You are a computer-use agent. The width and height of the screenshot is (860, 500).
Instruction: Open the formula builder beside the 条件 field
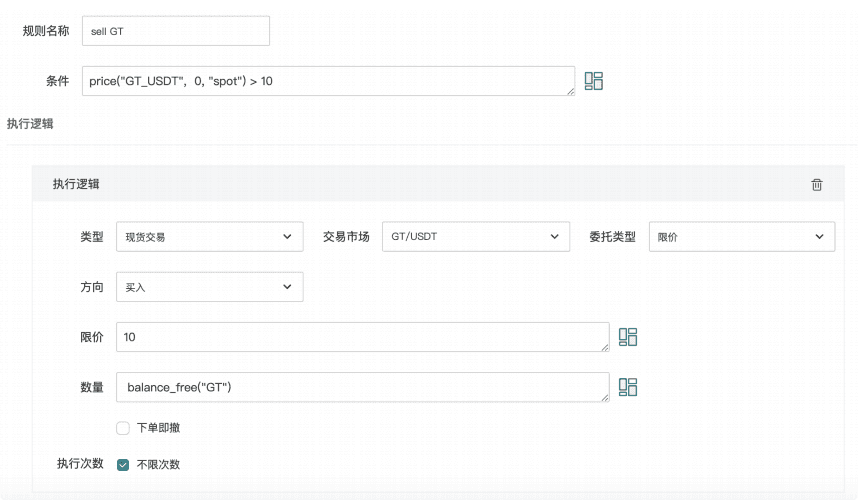click(593, 81)
